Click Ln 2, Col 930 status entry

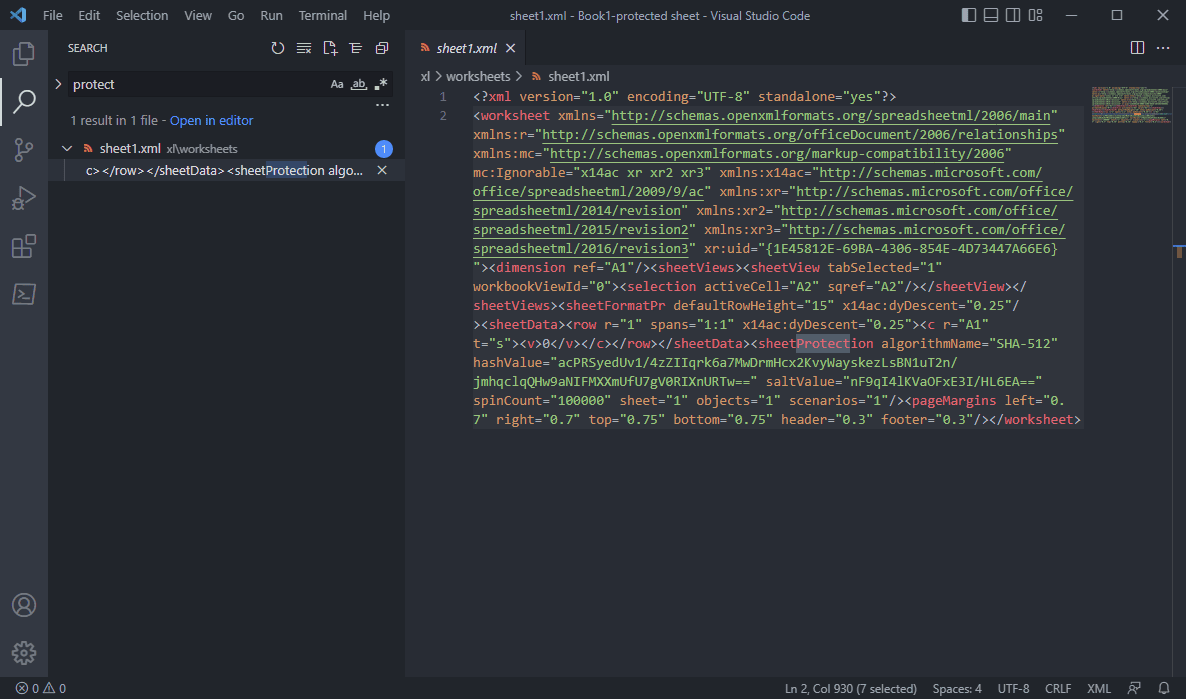(x=850, y=688)
